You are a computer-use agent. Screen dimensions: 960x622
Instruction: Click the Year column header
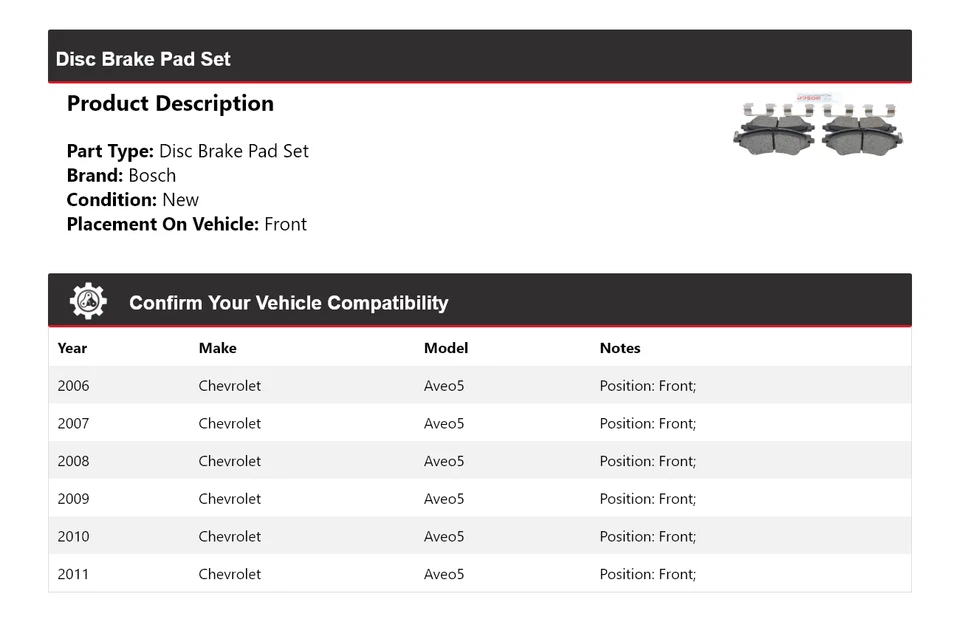coord(72,348)
